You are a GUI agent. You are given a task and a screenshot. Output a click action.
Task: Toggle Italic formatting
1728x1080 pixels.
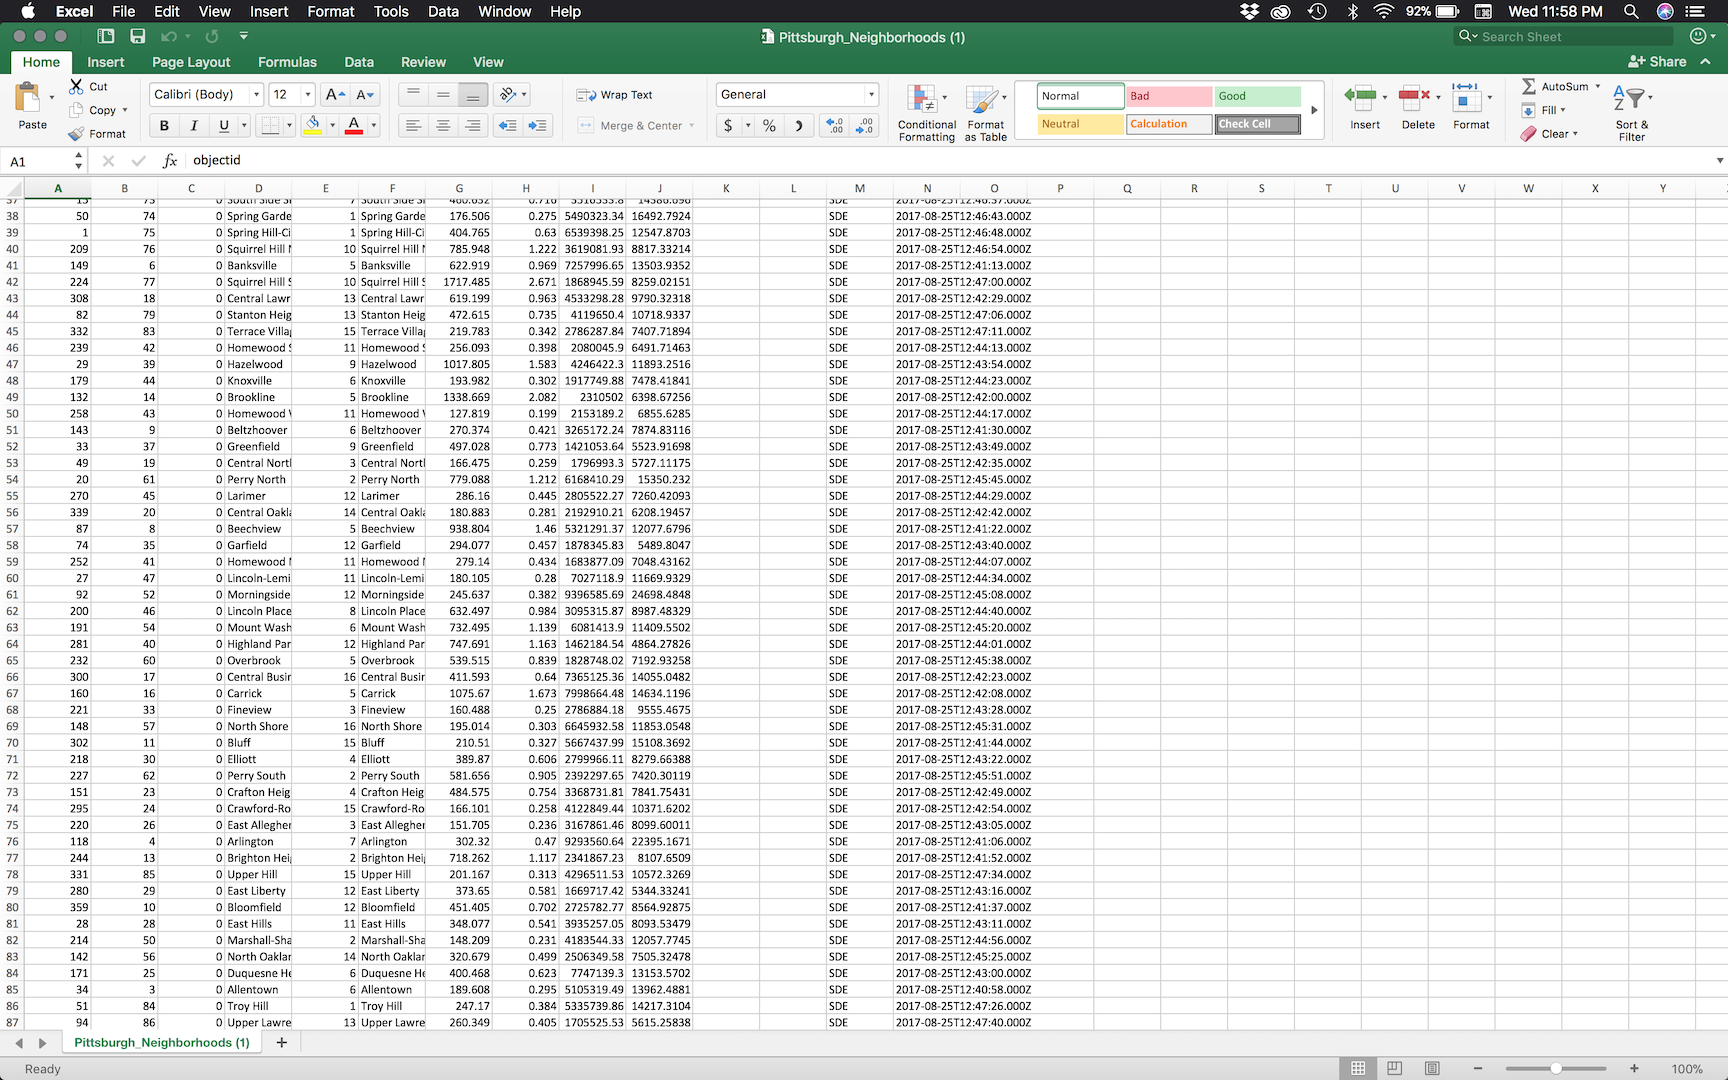194,125
